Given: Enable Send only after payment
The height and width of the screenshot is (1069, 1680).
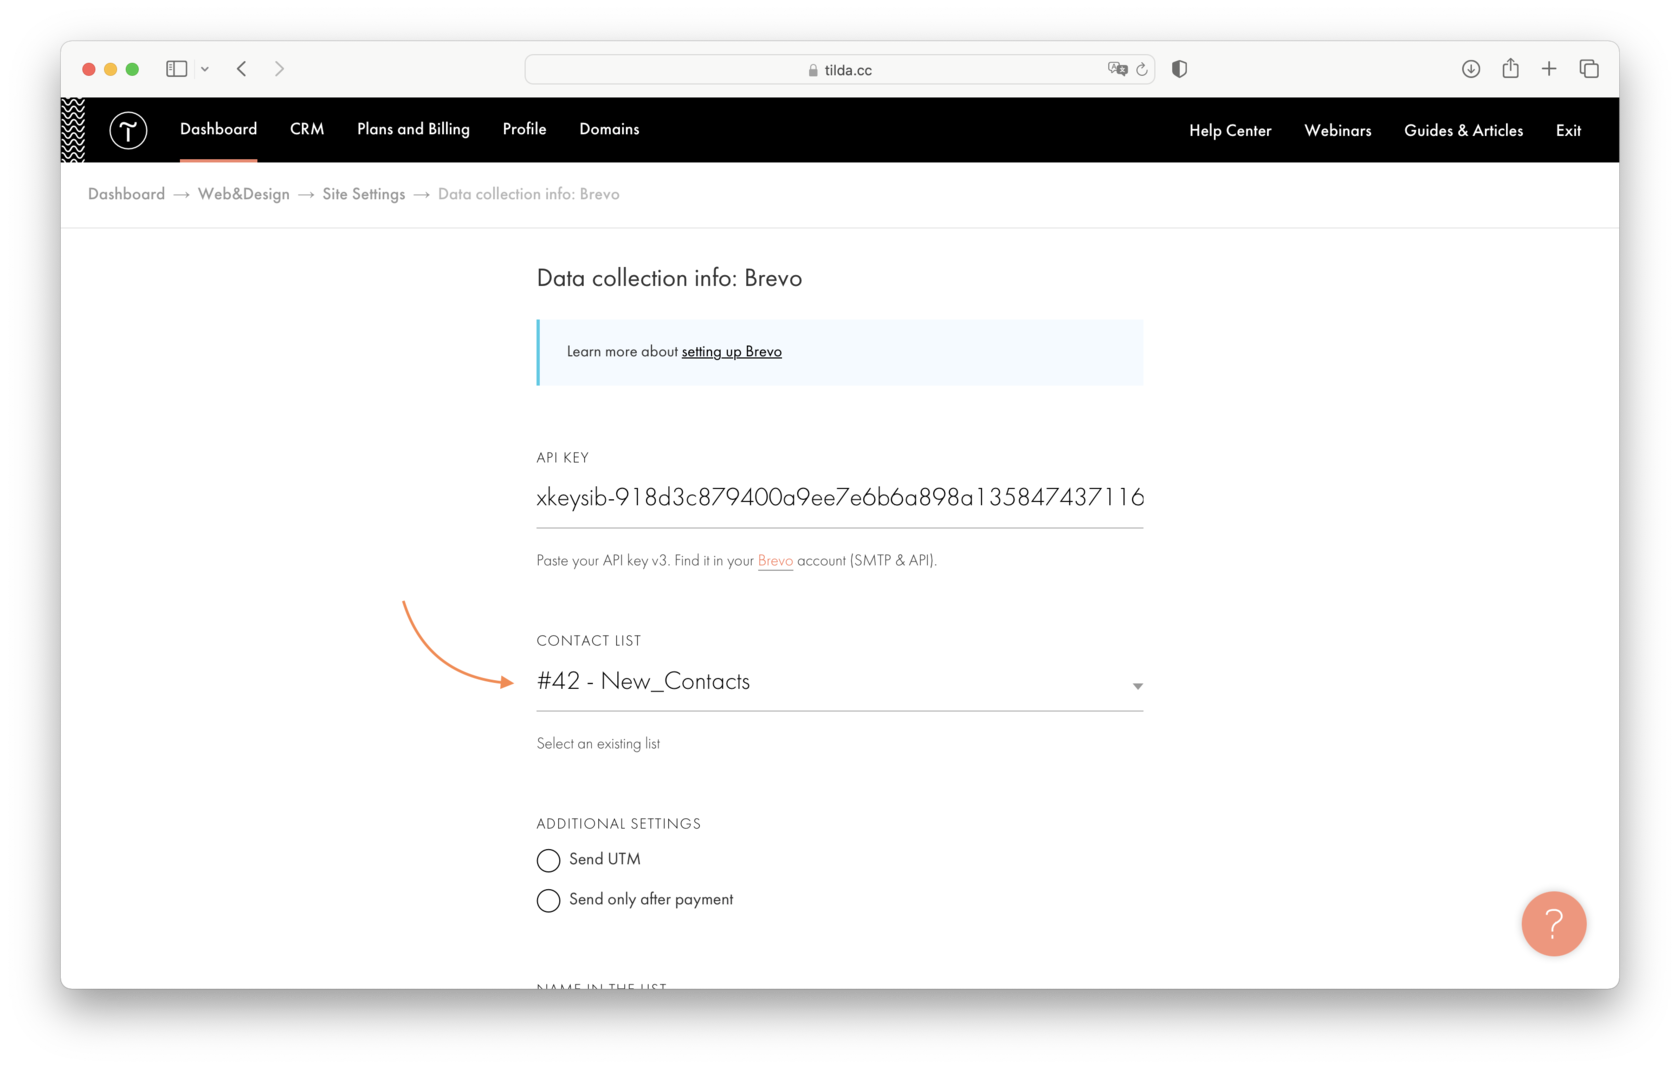Looking at the screenshot, I should [548, 900].
